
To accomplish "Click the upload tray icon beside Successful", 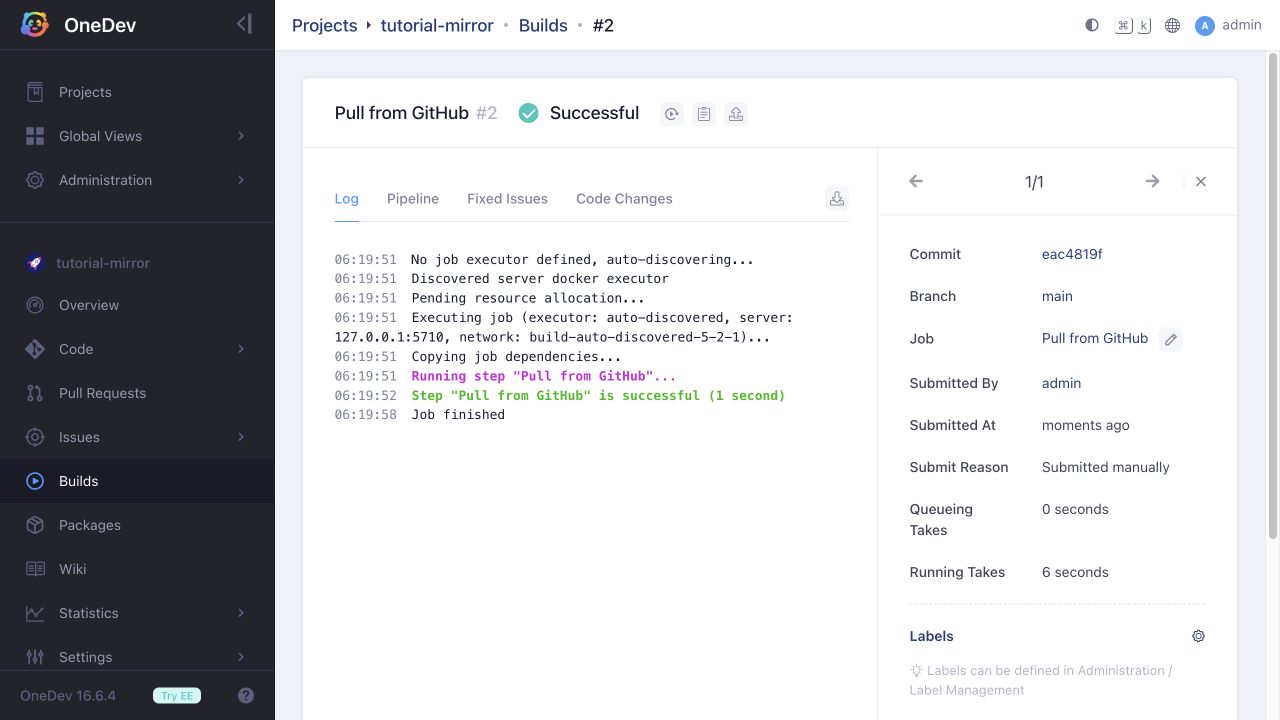I will tap(736, 114).
